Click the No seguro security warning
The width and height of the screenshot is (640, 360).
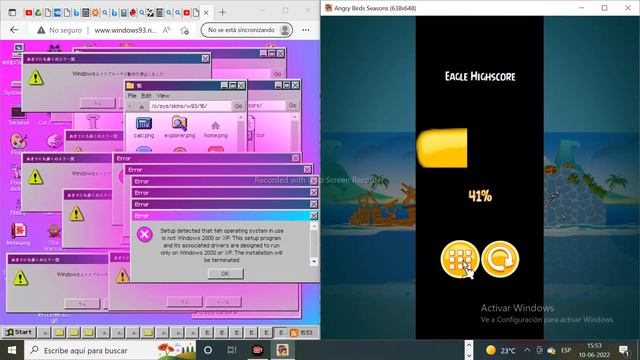tap(60, 30)
